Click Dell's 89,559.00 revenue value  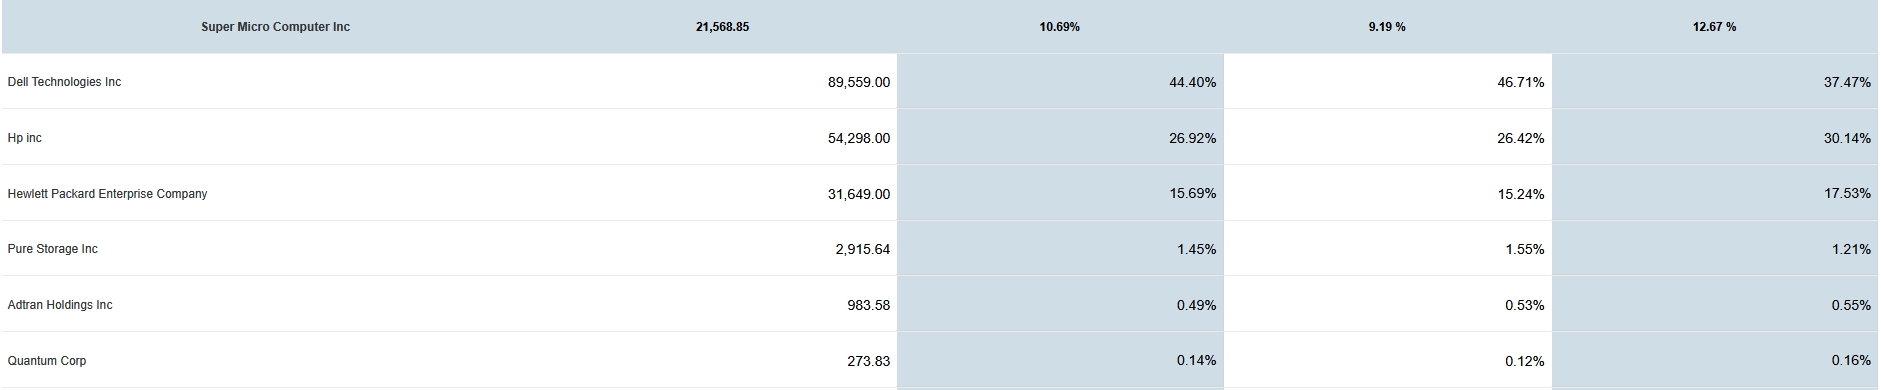(x=859, y=82)
